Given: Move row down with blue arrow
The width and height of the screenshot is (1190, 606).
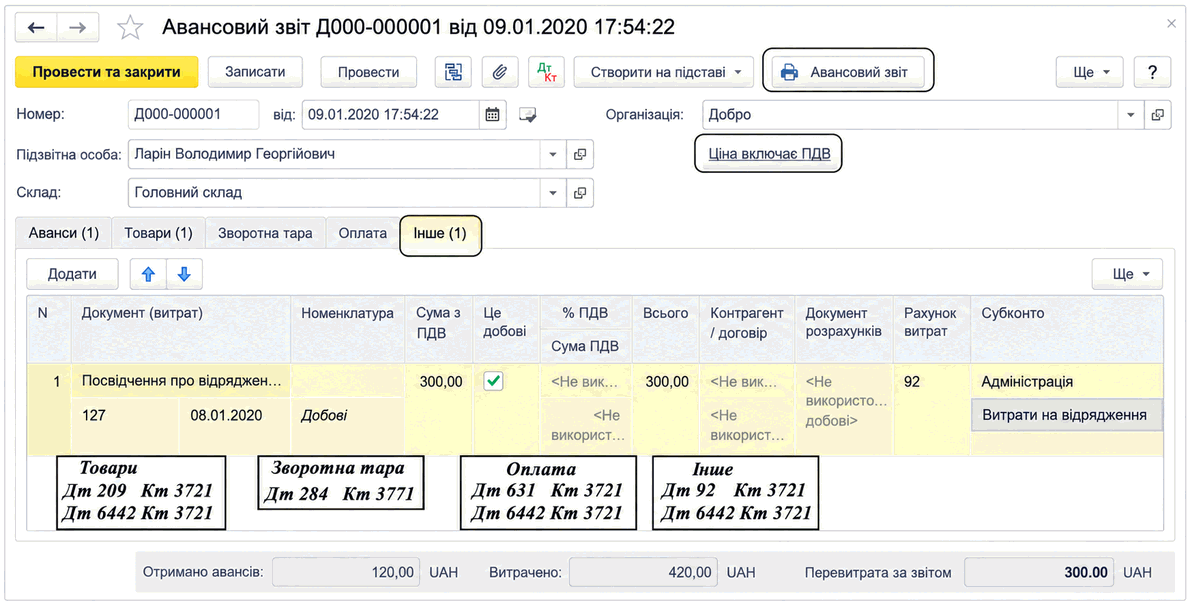Looking at the screenshot, I should (x=184, y=274).
